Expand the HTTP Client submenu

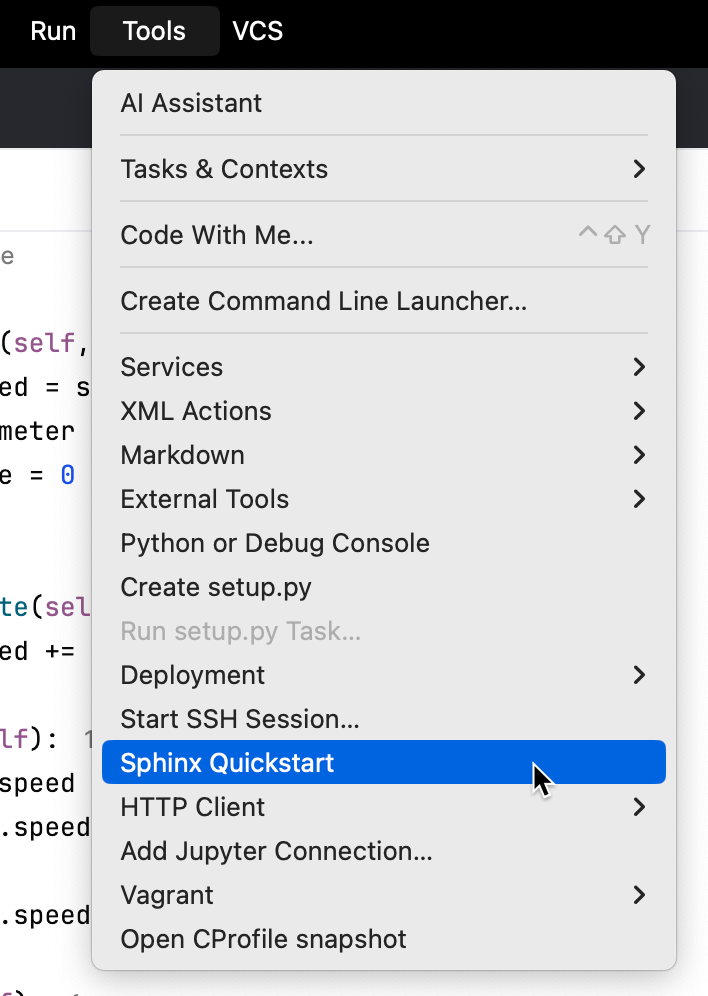pos(192,807)
